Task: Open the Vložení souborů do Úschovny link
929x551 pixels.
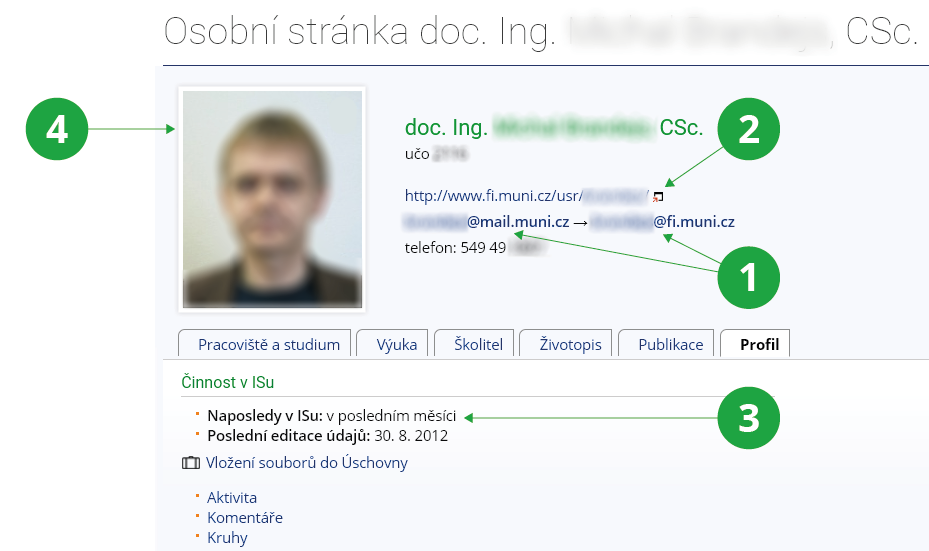Action: click(x=307, y=463)
